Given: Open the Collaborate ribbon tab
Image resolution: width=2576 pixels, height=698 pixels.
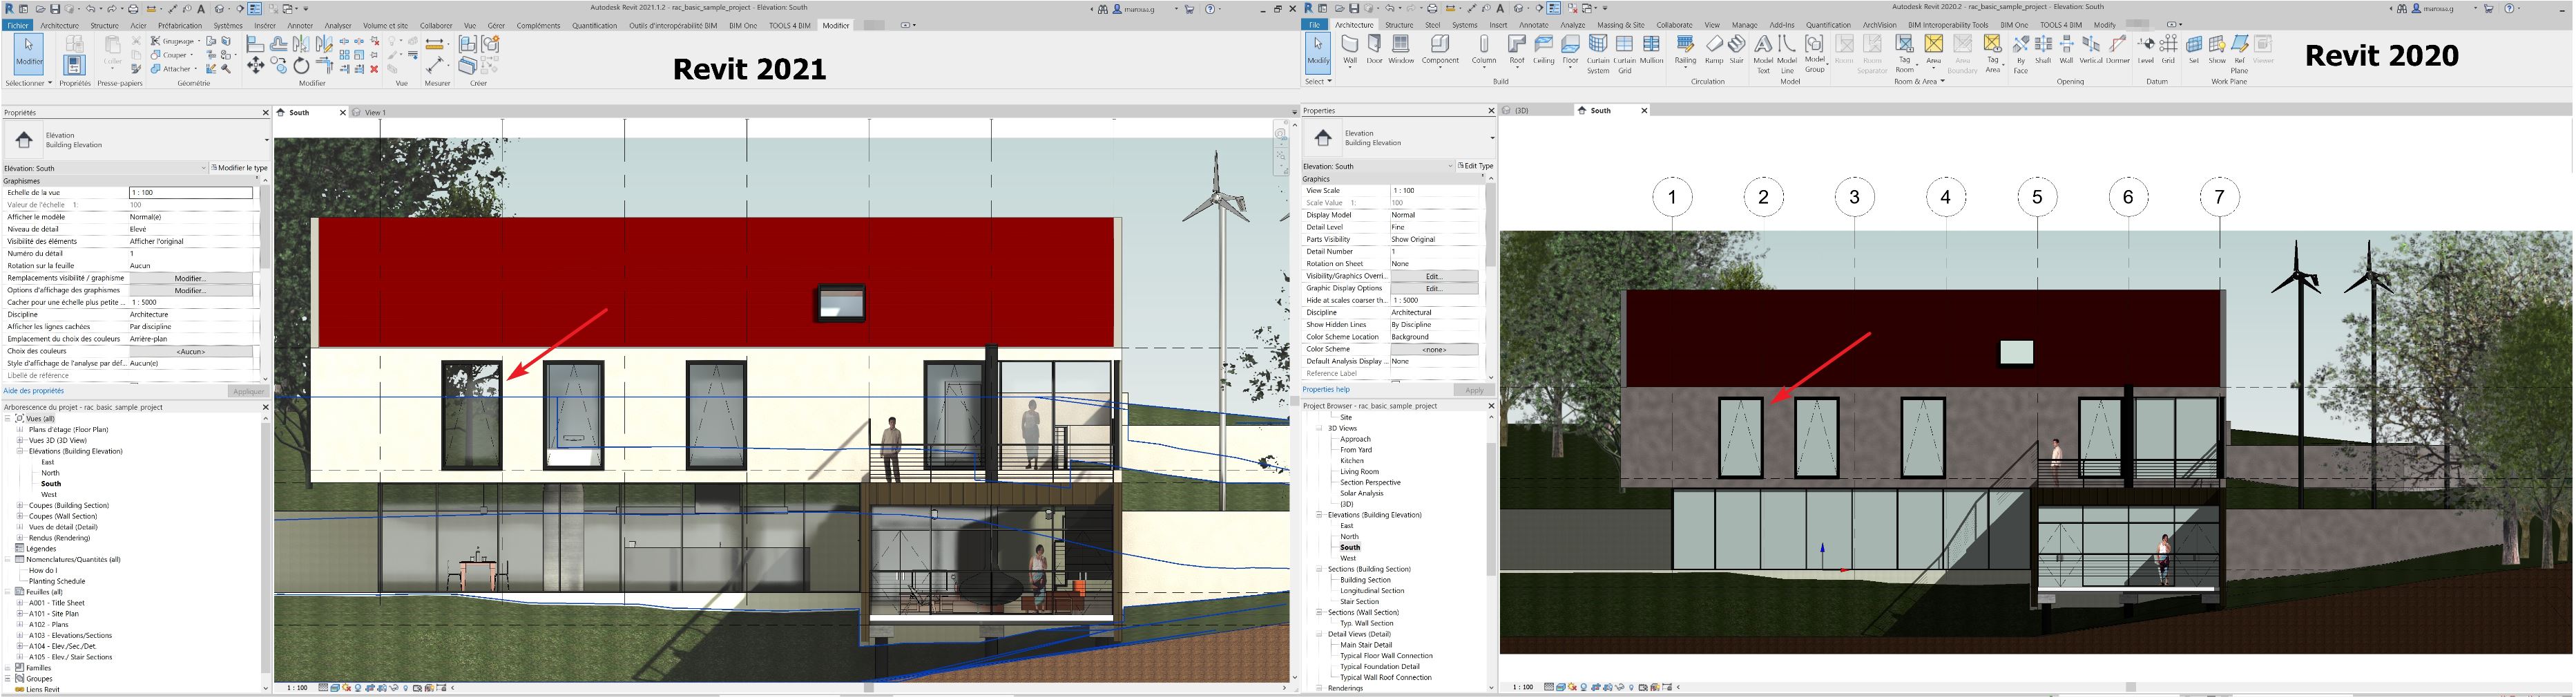Looking at the screenshot, I should 1674,25.
